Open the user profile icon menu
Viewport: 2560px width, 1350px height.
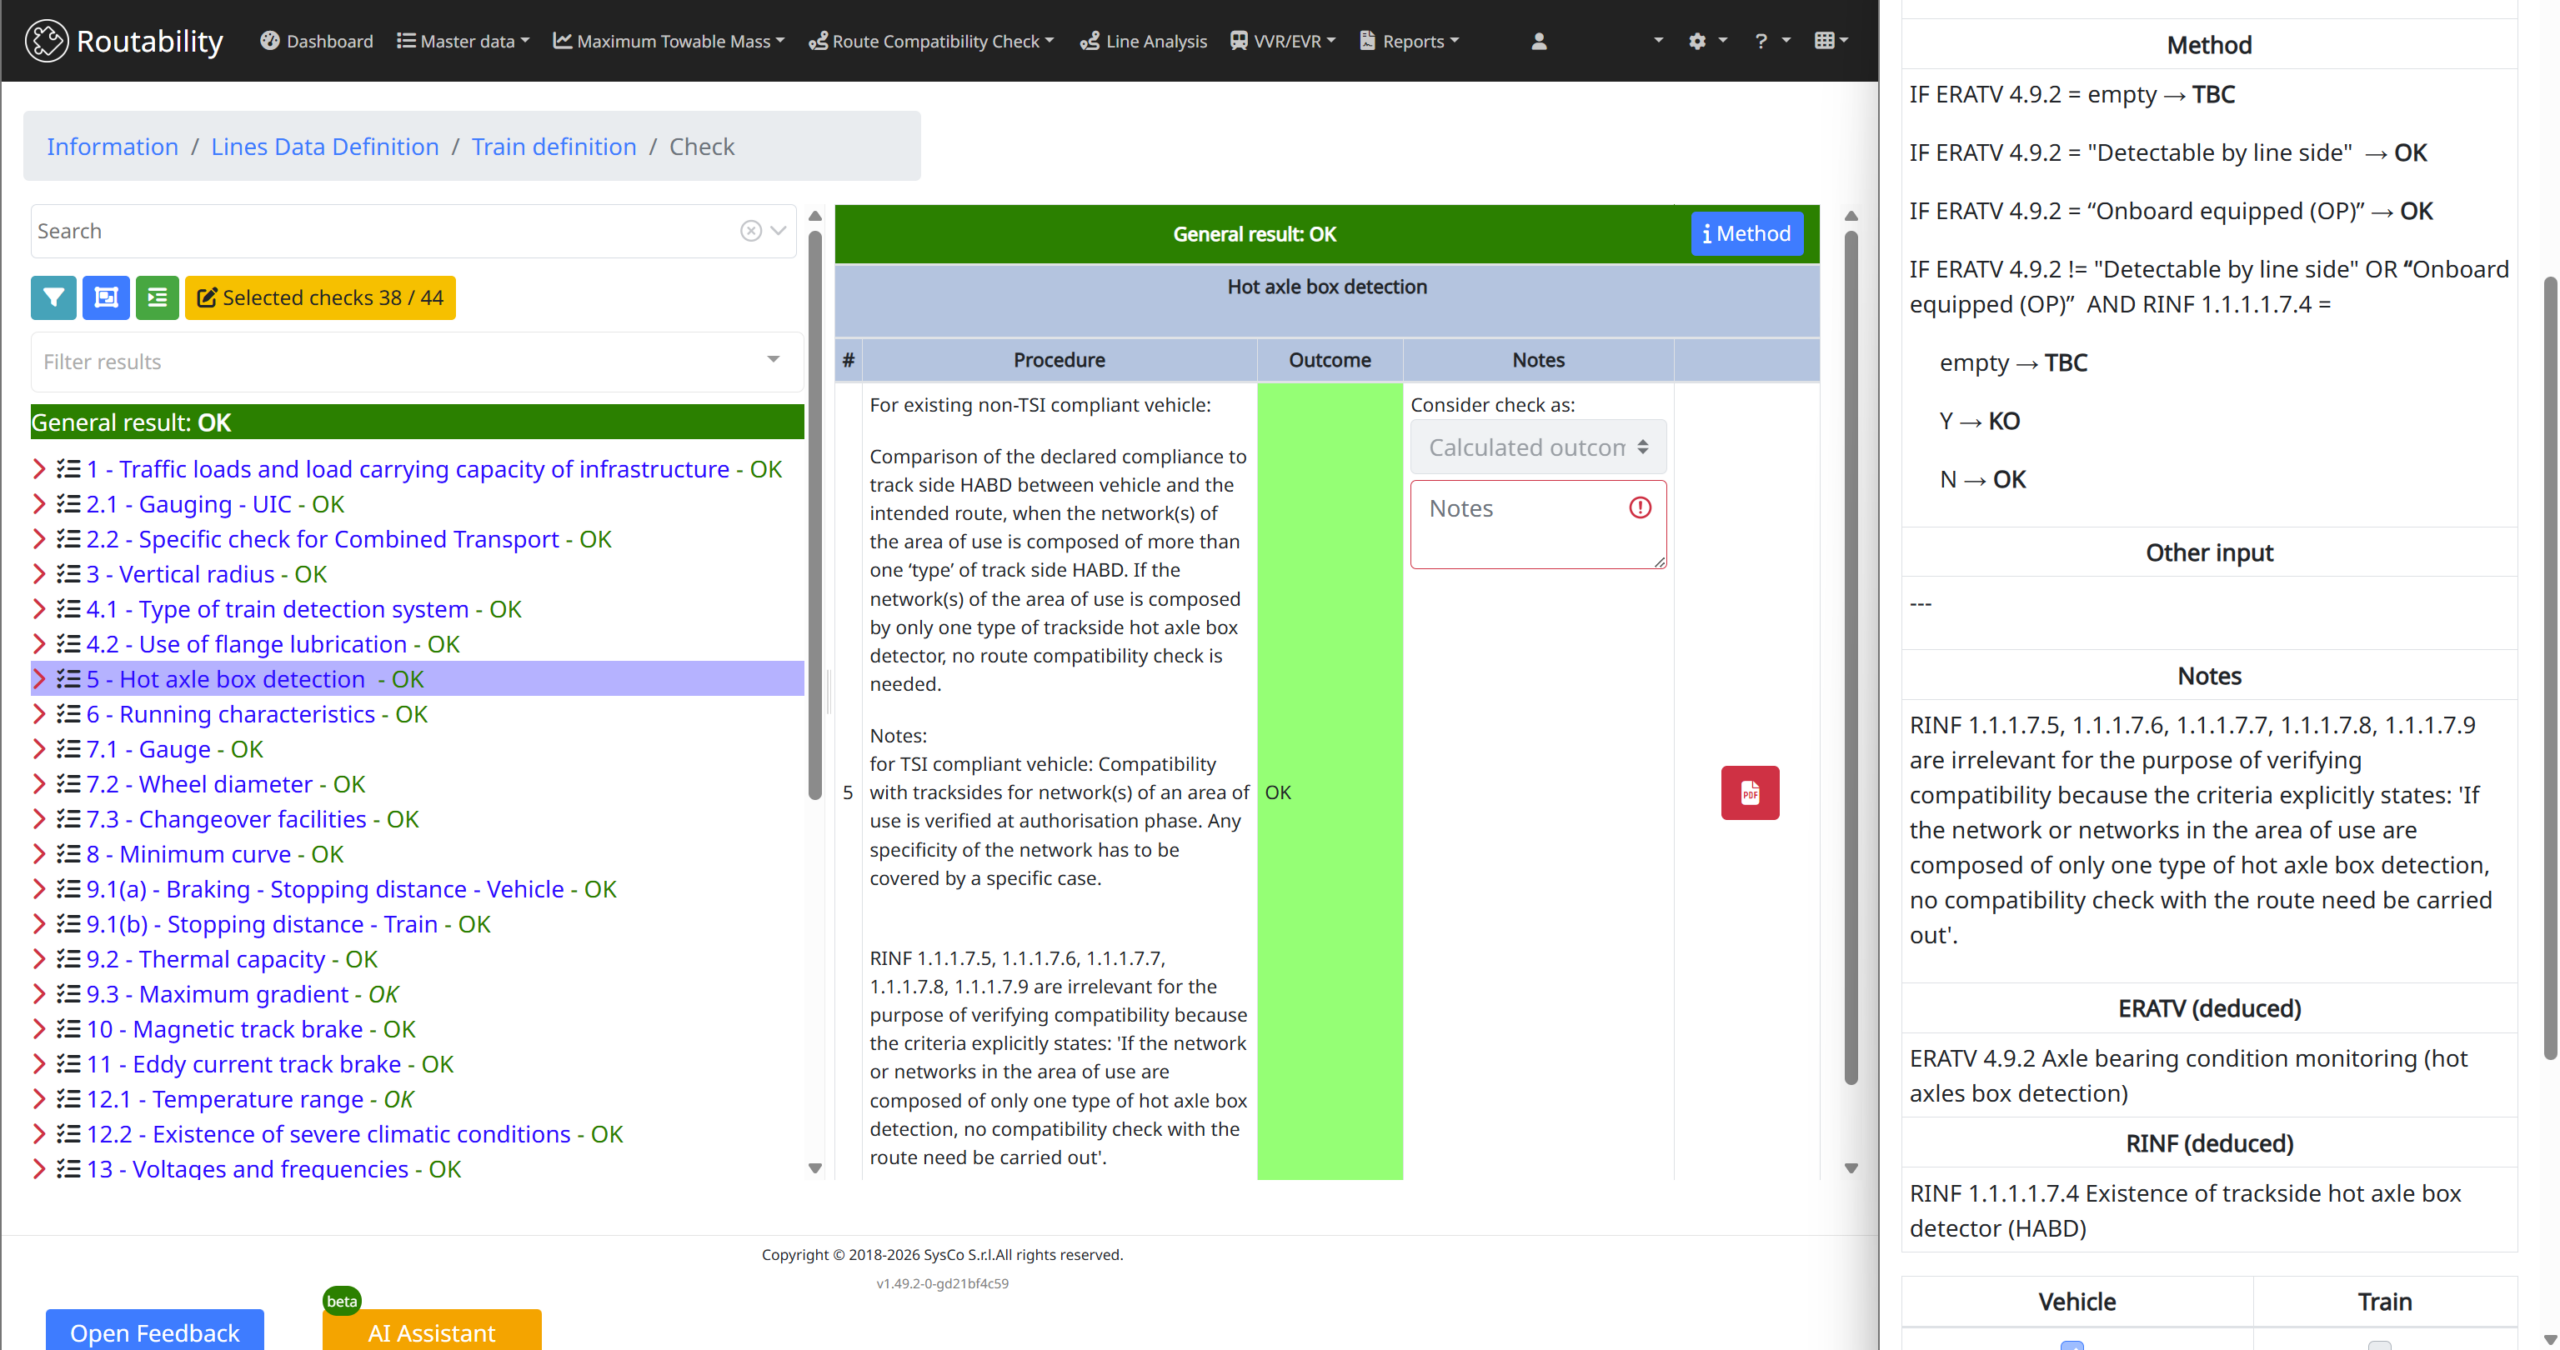[x=1539, y=41]
